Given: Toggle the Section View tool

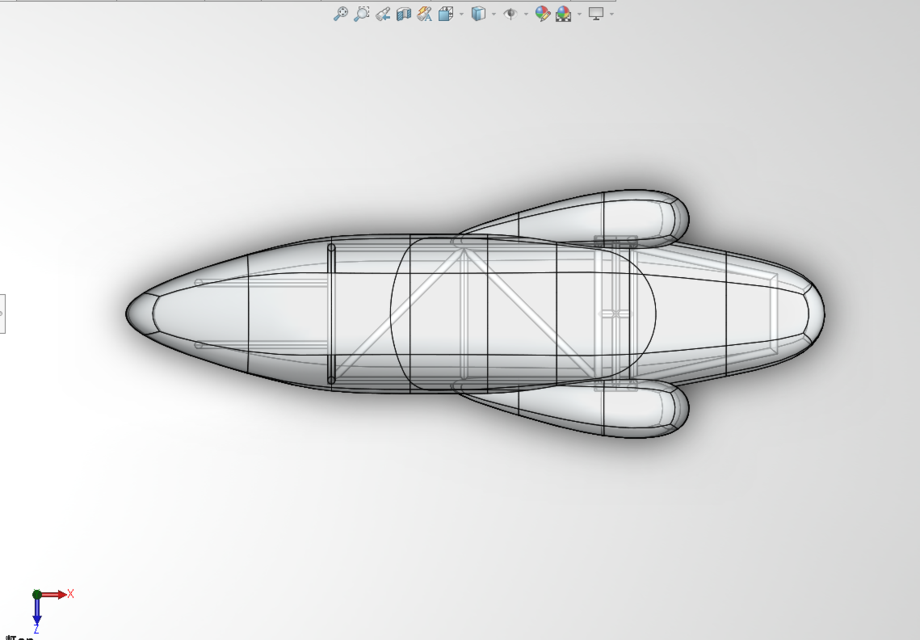Looking at the screenshot, I should 404,14.
